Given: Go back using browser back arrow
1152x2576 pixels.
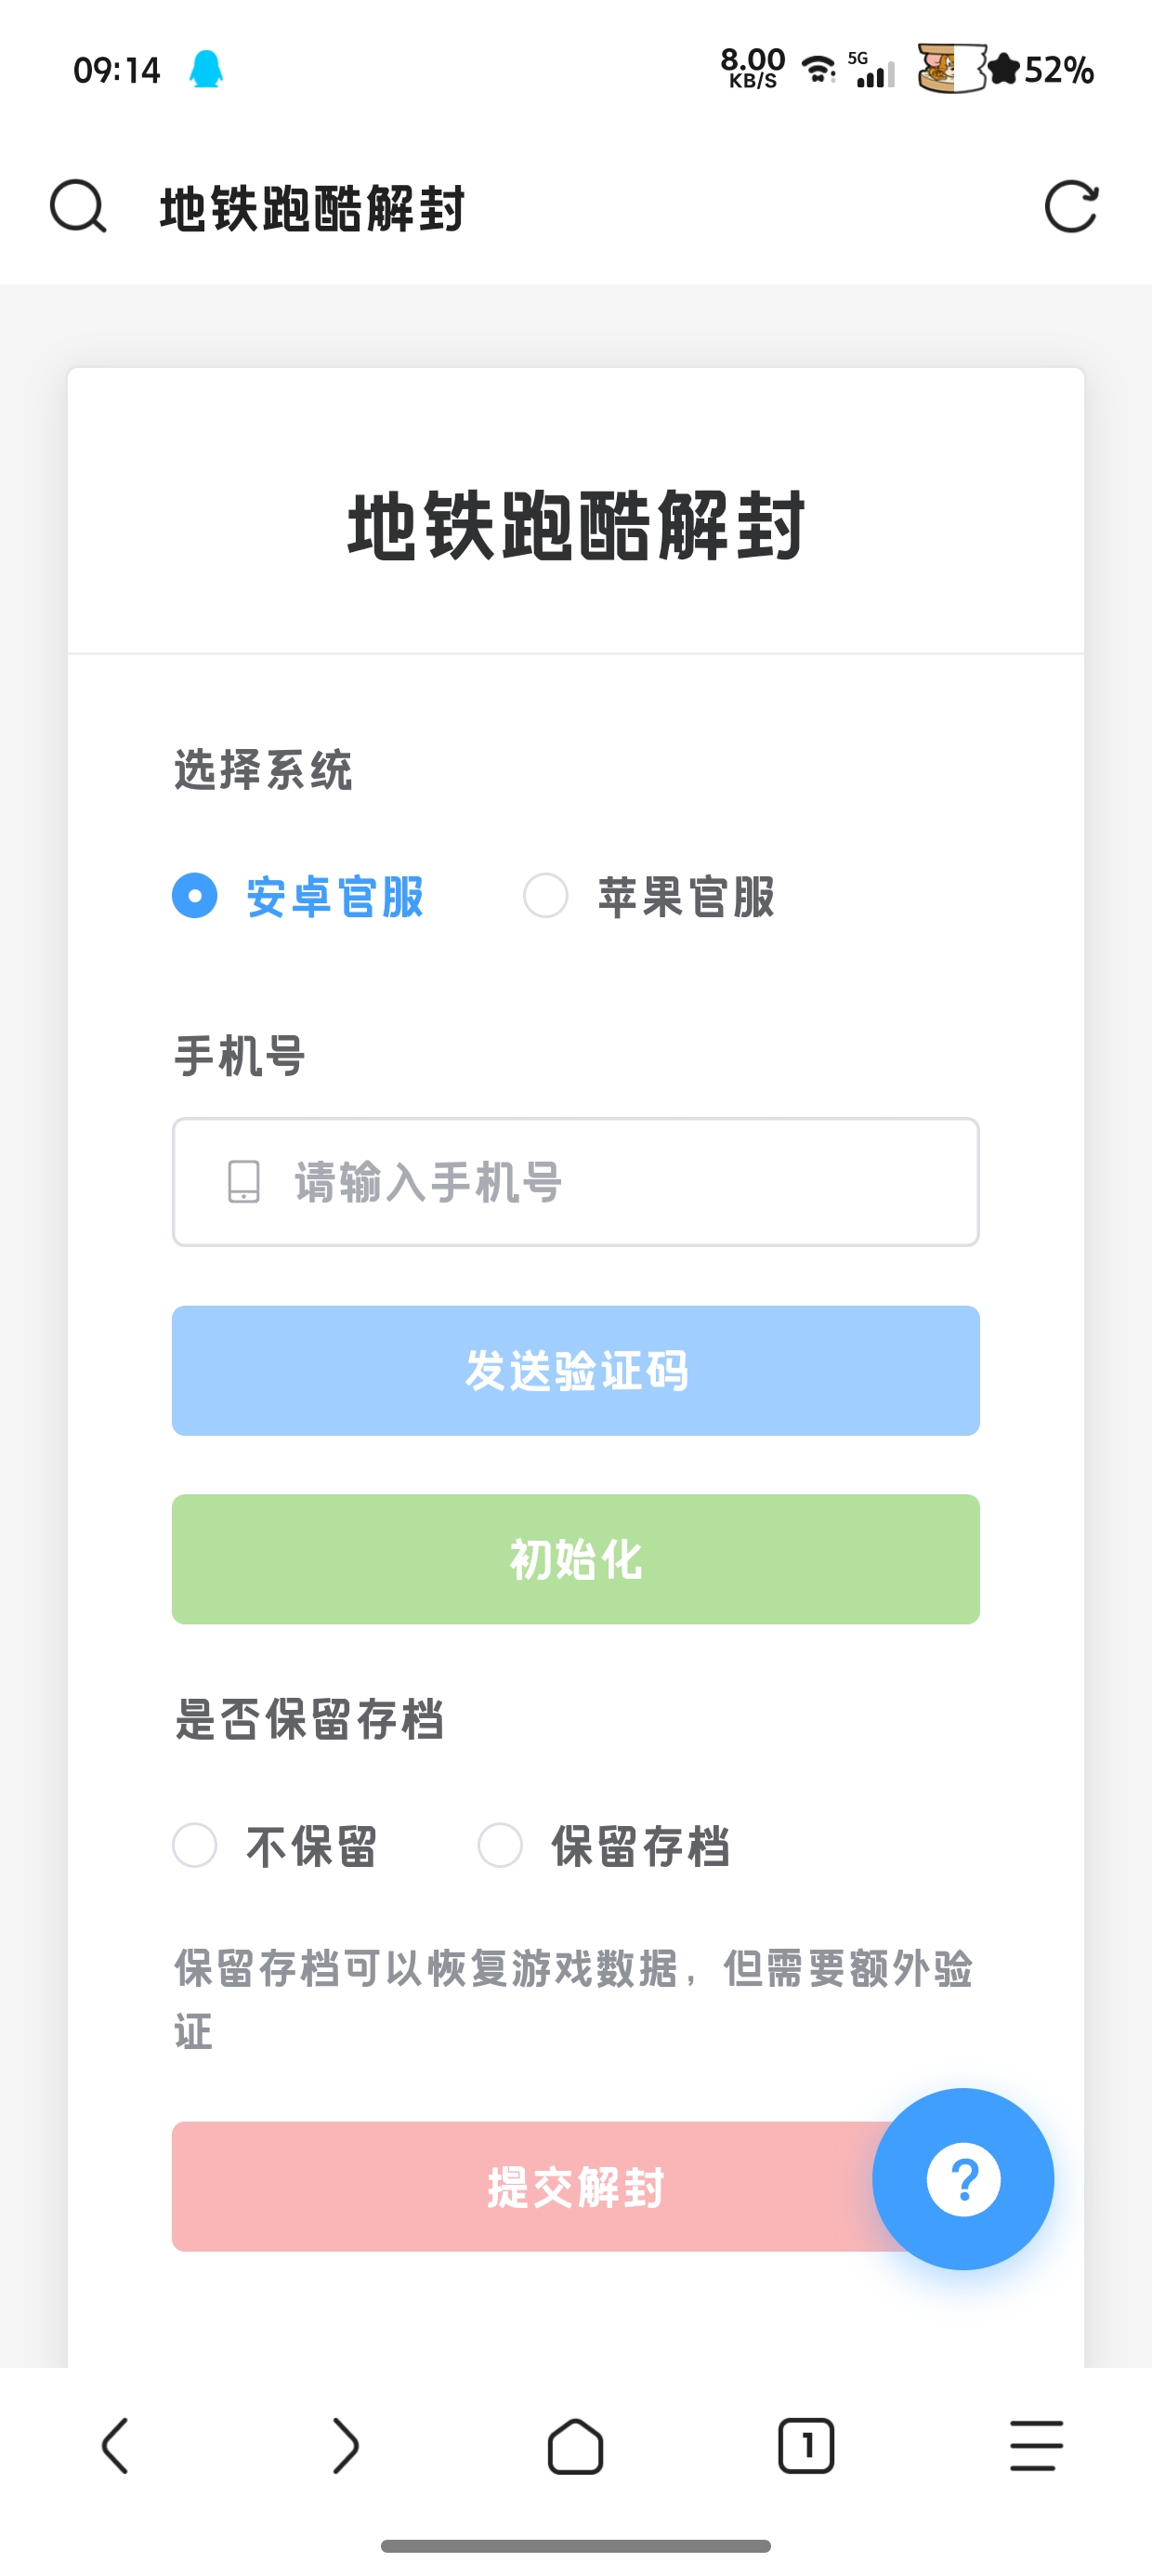Looking at the screenshot, I should click(x=116, y=2446).
